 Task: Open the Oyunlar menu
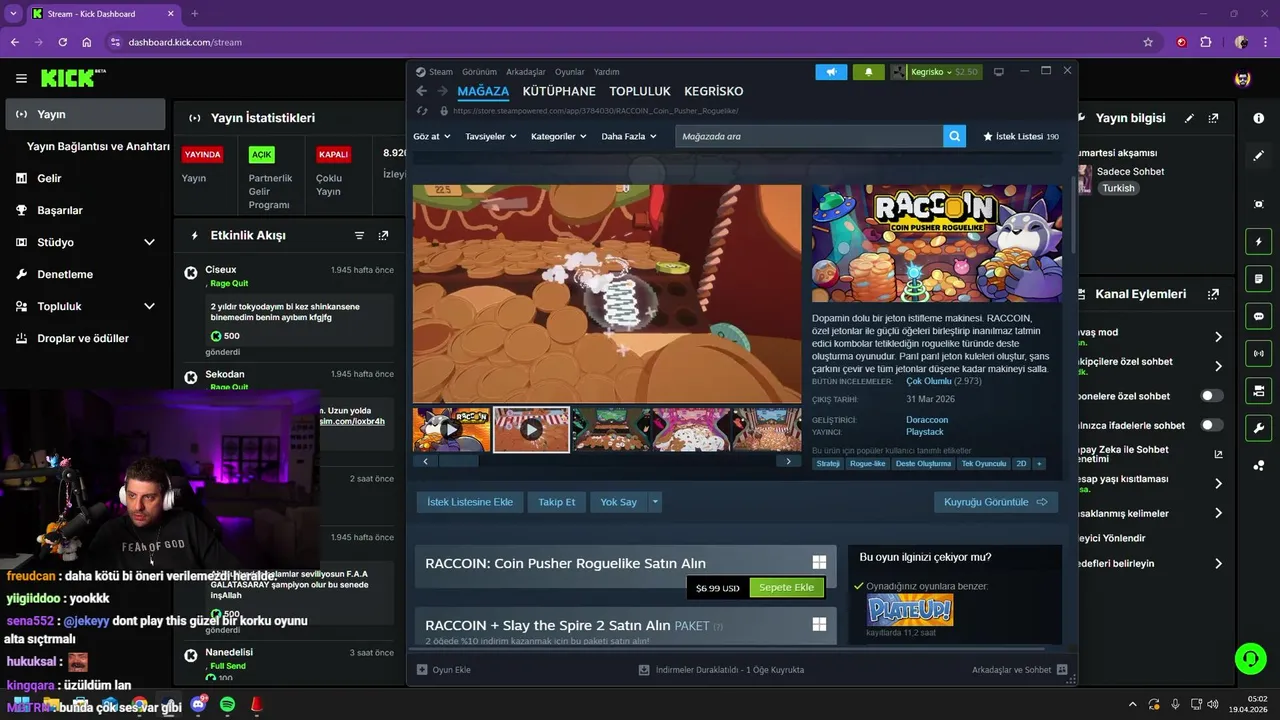coord(570,72)
